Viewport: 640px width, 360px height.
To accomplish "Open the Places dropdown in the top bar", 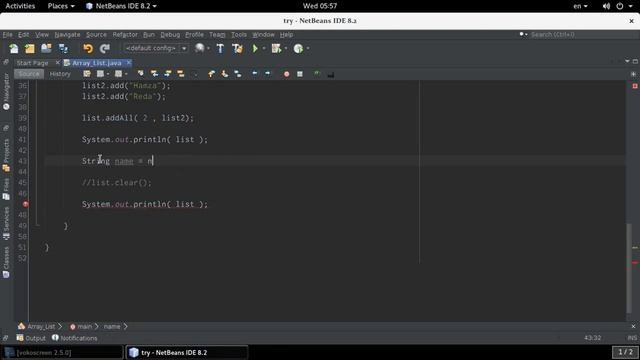I will click(x=61, y=6).
